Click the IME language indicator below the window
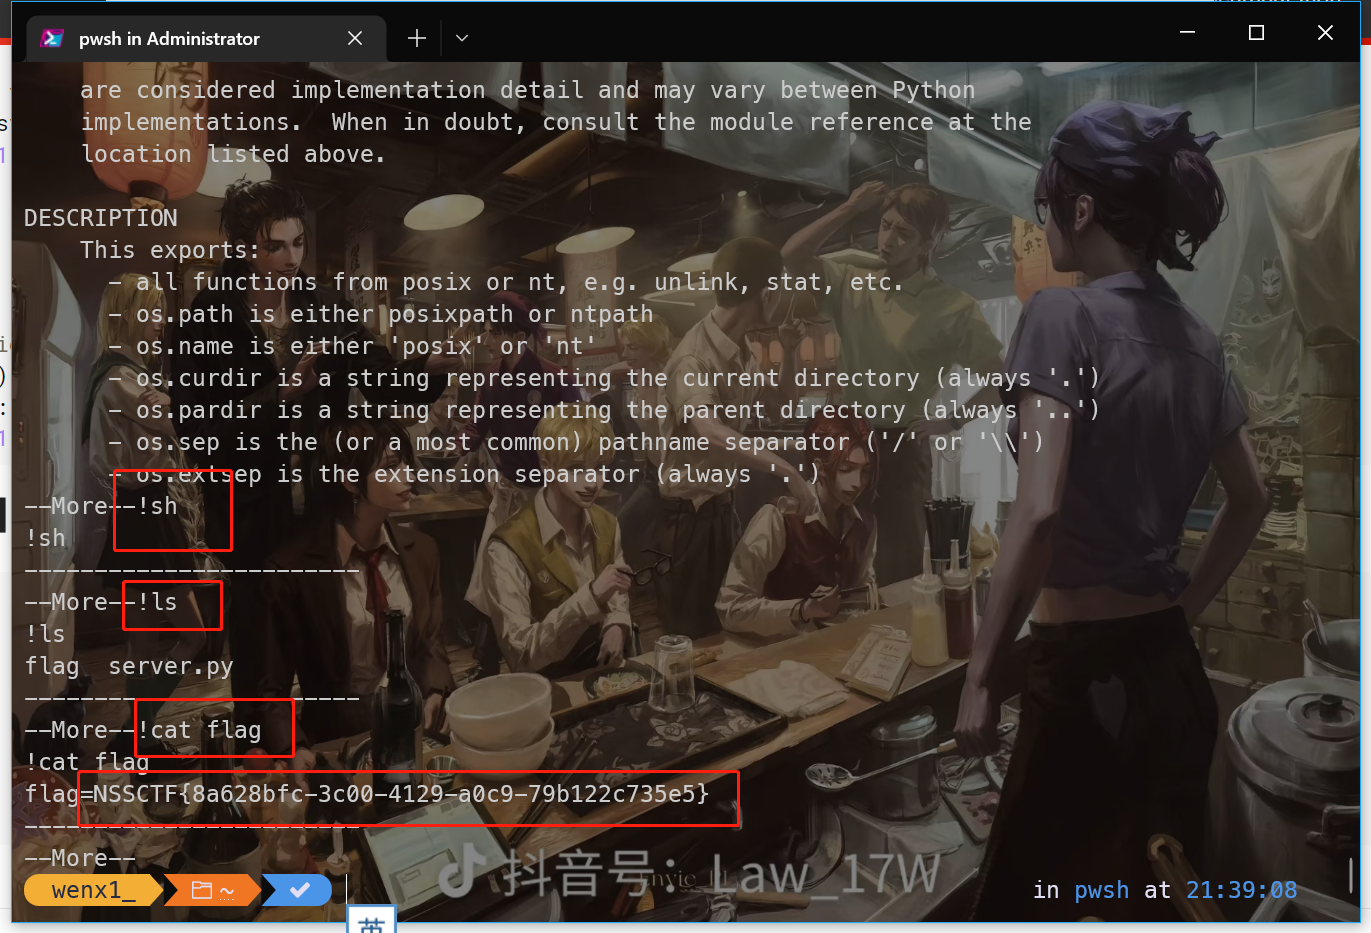Screen dimensions: 1371x933 point(371,921)
